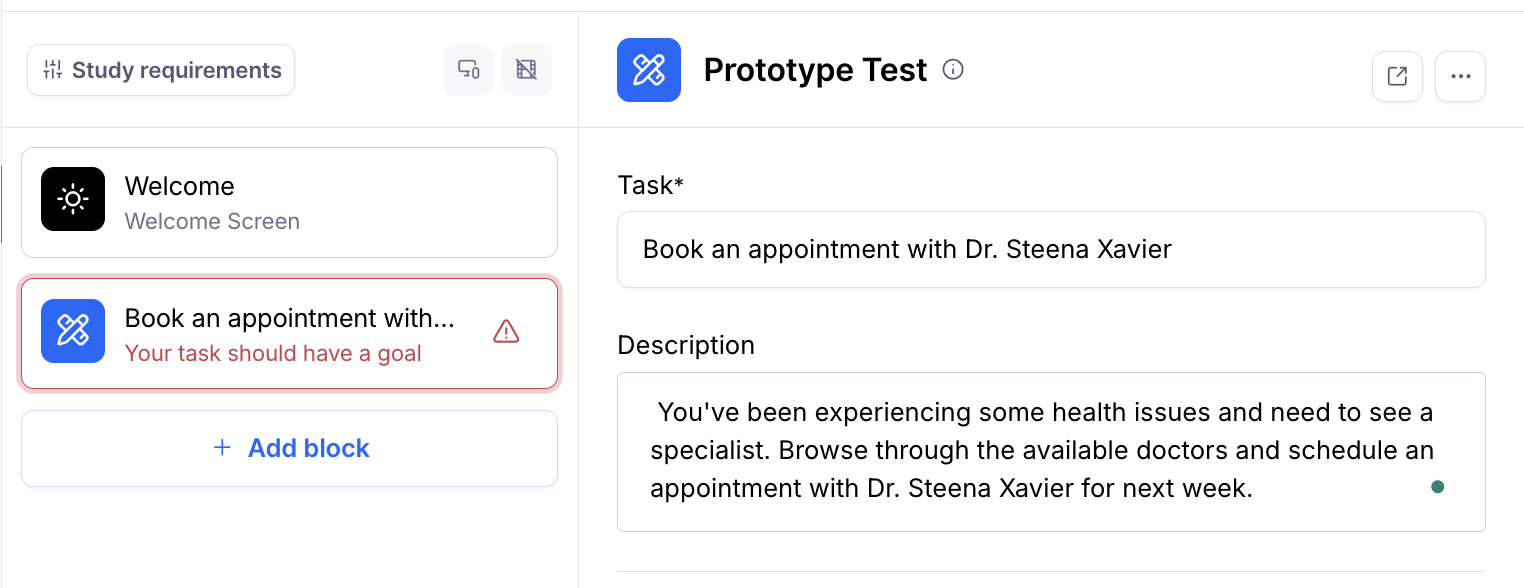Select the Welcome Screen block

[x=289, y=202]
